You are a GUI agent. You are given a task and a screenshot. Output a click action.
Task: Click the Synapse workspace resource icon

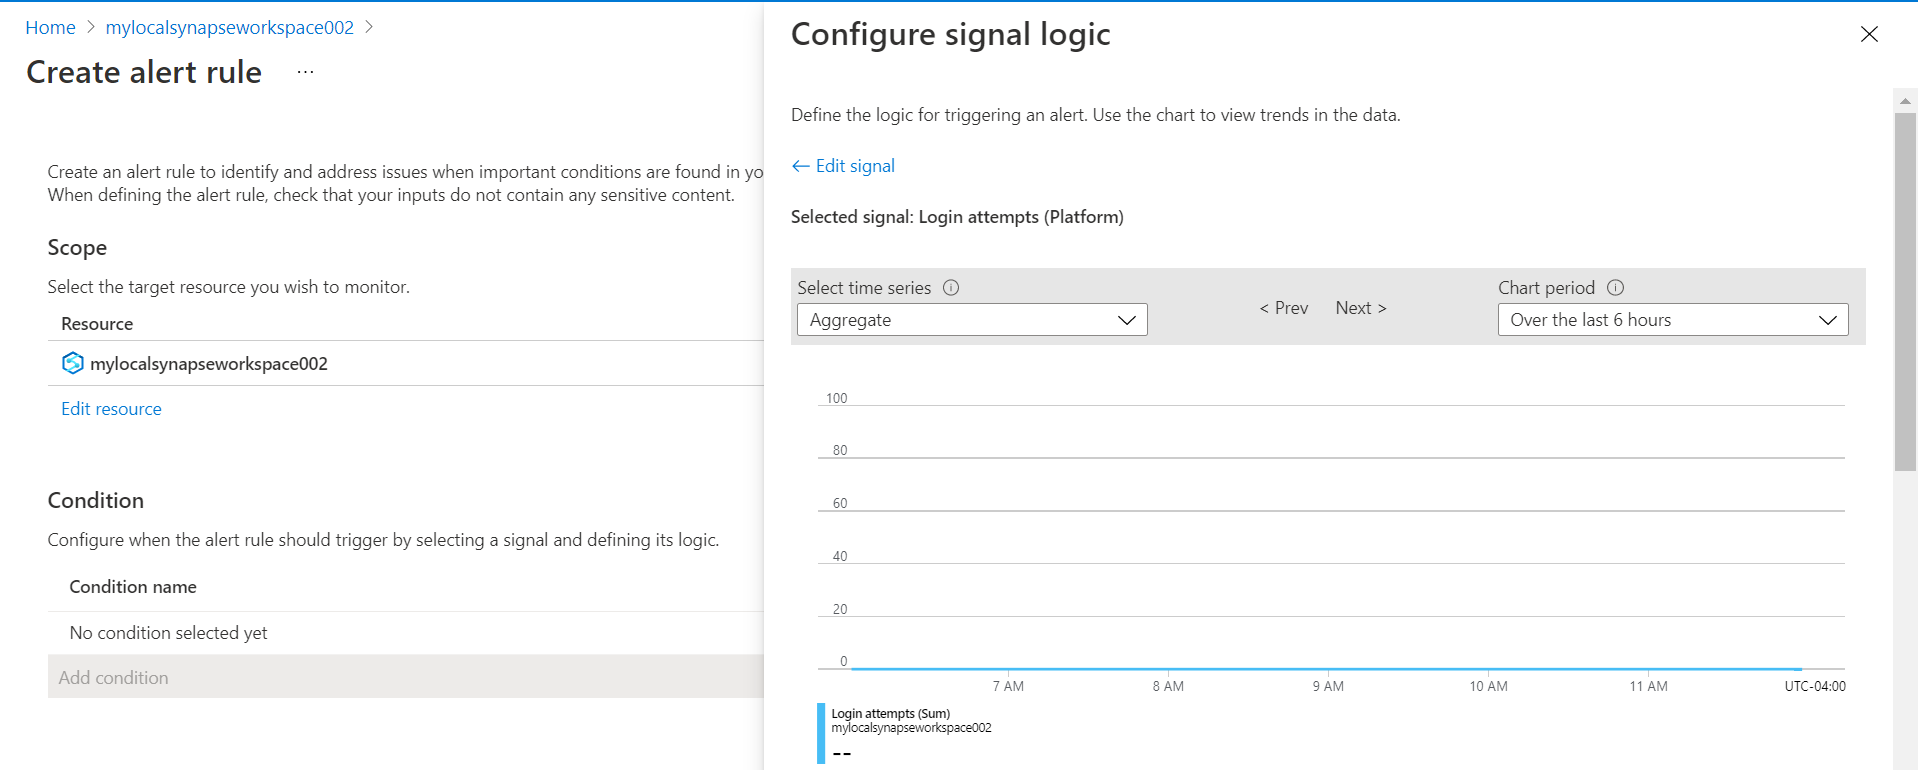72,363
